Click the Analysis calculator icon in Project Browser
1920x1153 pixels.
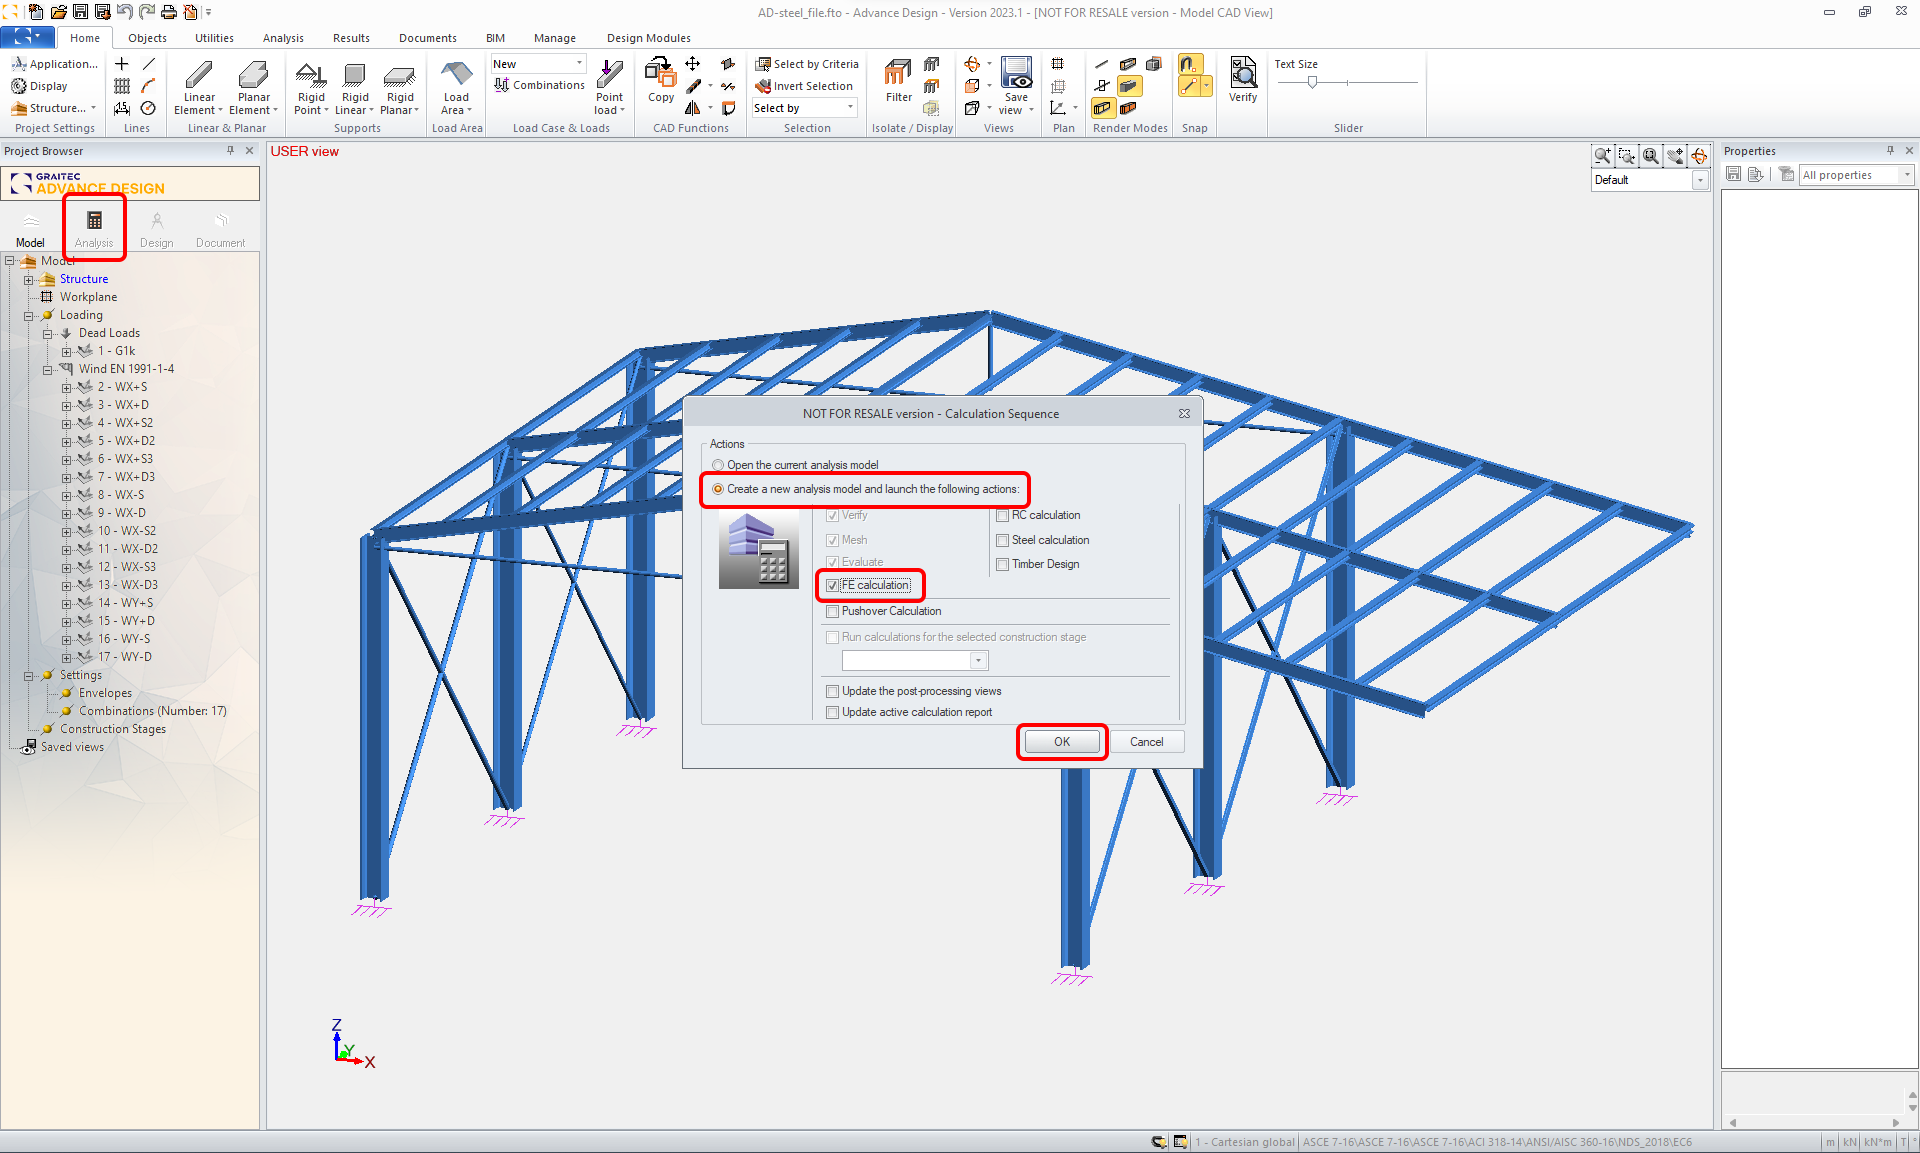coord(94,221)
